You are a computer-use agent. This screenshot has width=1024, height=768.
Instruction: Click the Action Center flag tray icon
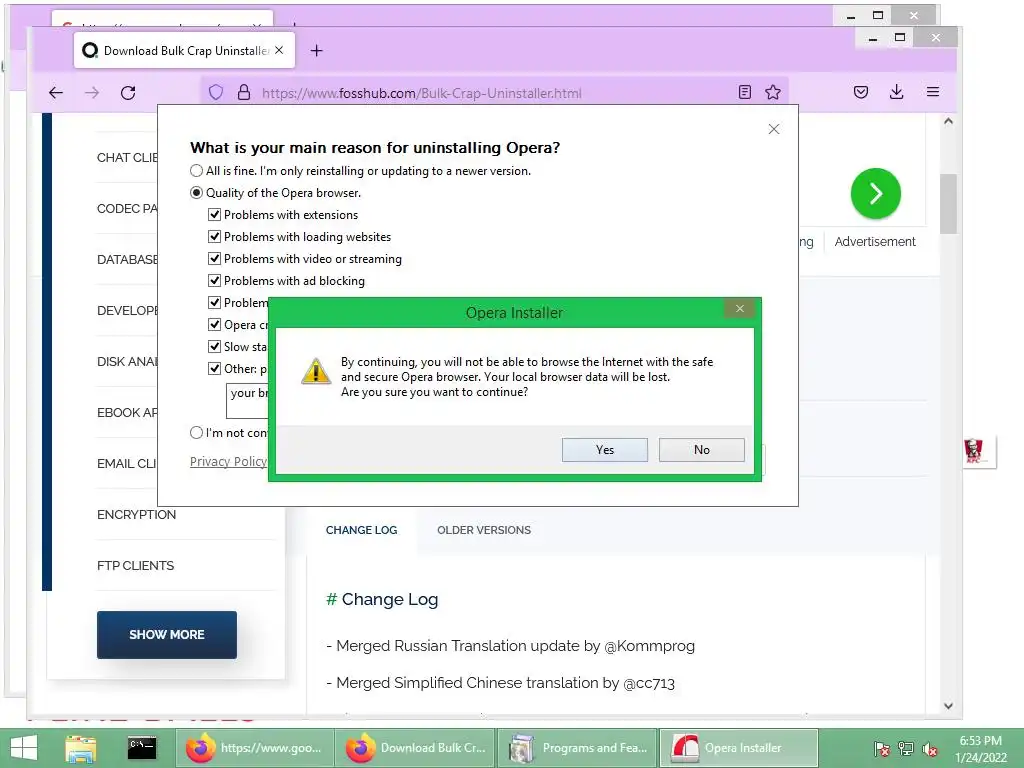tap(882, 749)
